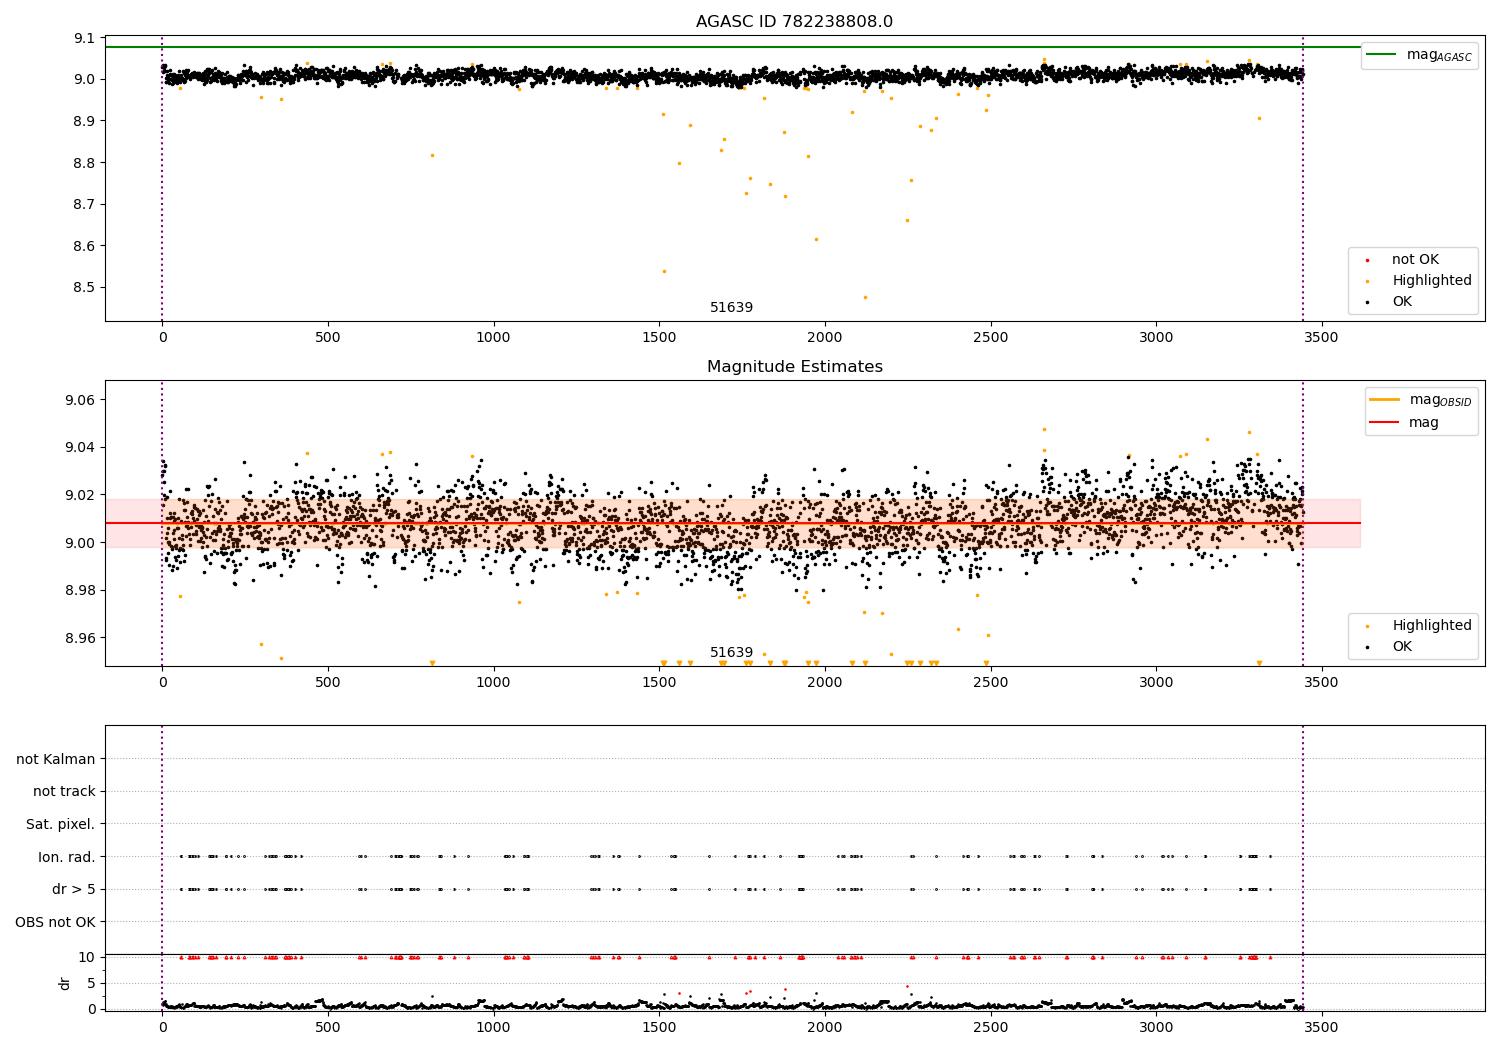Click the 9.1 tick on the top plot

coord(85,38)
